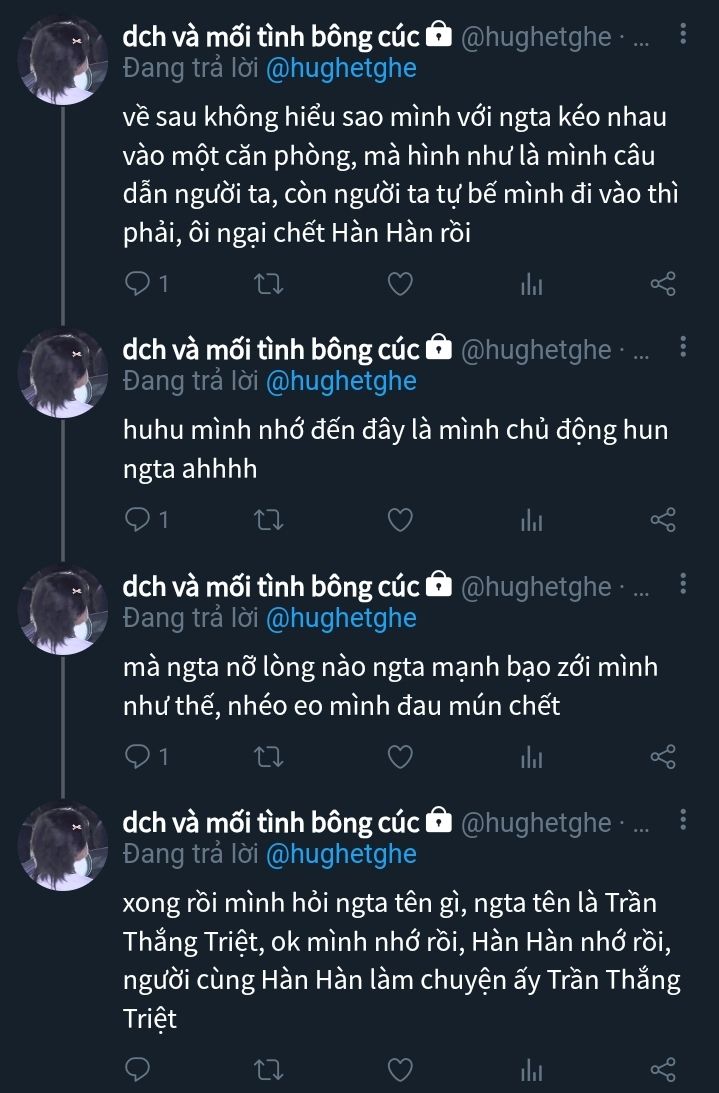The image size is (719, 1093).
Task: Open profile avatar of the first tweet
Action: tap(65, 60)
